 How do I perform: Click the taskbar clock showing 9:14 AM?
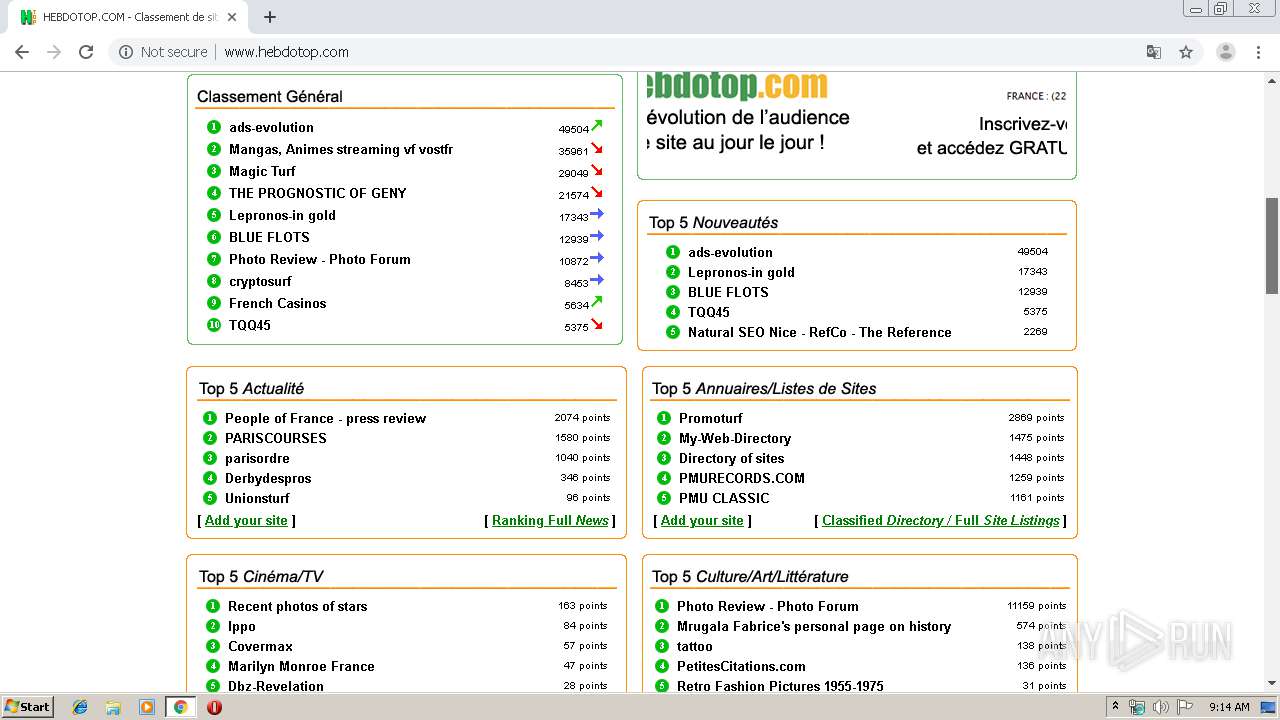[x=1229, y=706]
